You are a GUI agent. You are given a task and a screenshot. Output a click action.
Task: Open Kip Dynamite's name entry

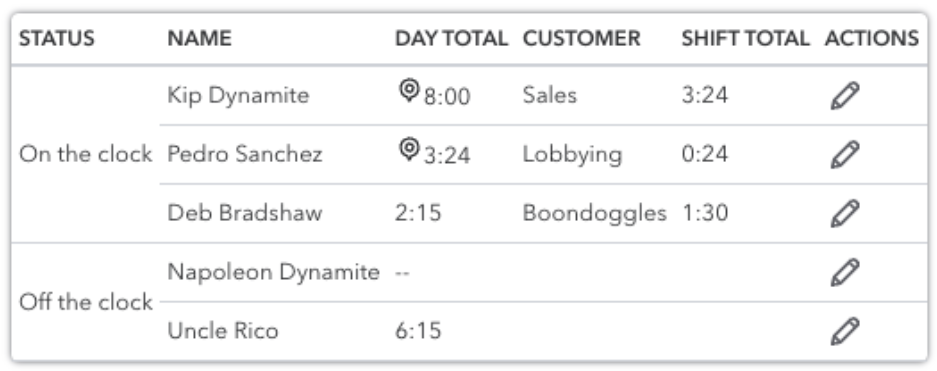238,96
